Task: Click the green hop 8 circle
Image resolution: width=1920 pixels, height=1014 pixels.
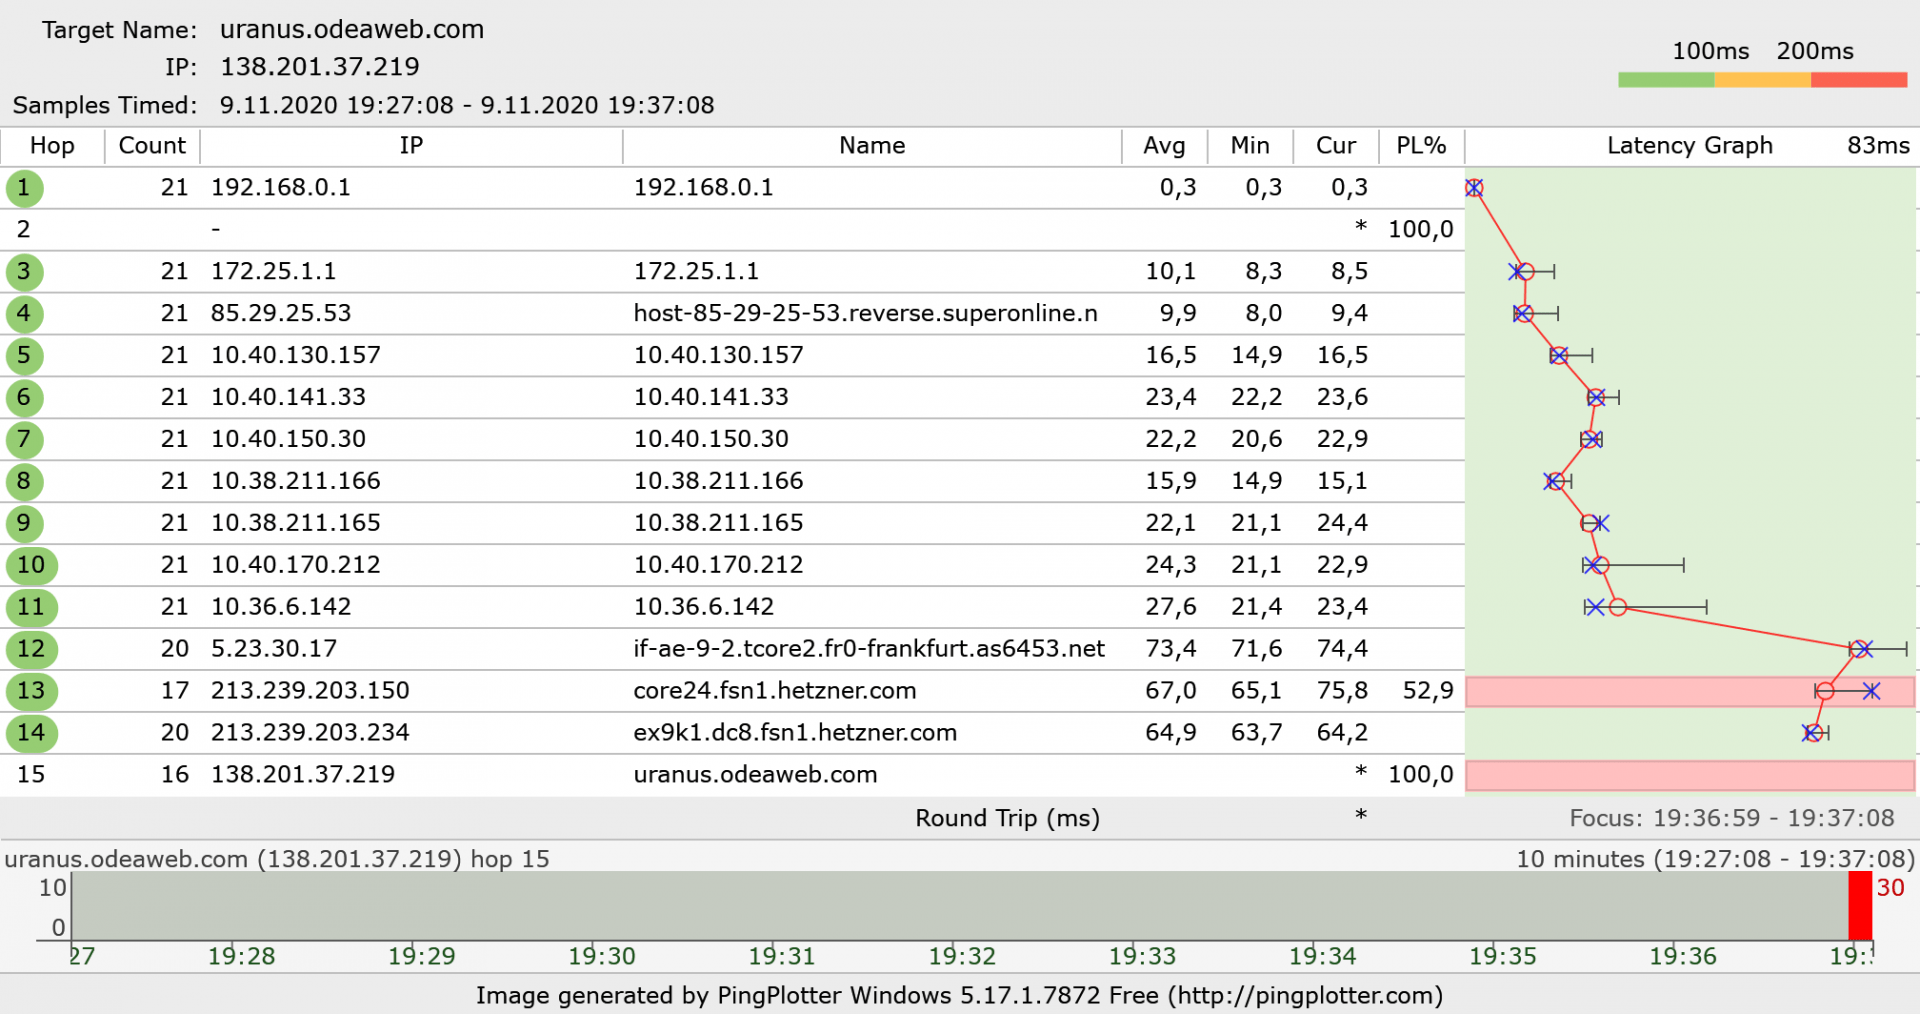Action: (x=24, y=482)
